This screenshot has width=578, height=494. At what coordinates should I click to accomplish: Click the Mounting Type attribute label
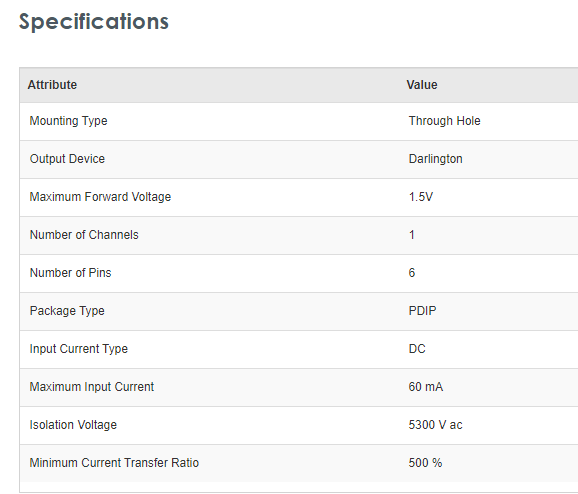69,121
